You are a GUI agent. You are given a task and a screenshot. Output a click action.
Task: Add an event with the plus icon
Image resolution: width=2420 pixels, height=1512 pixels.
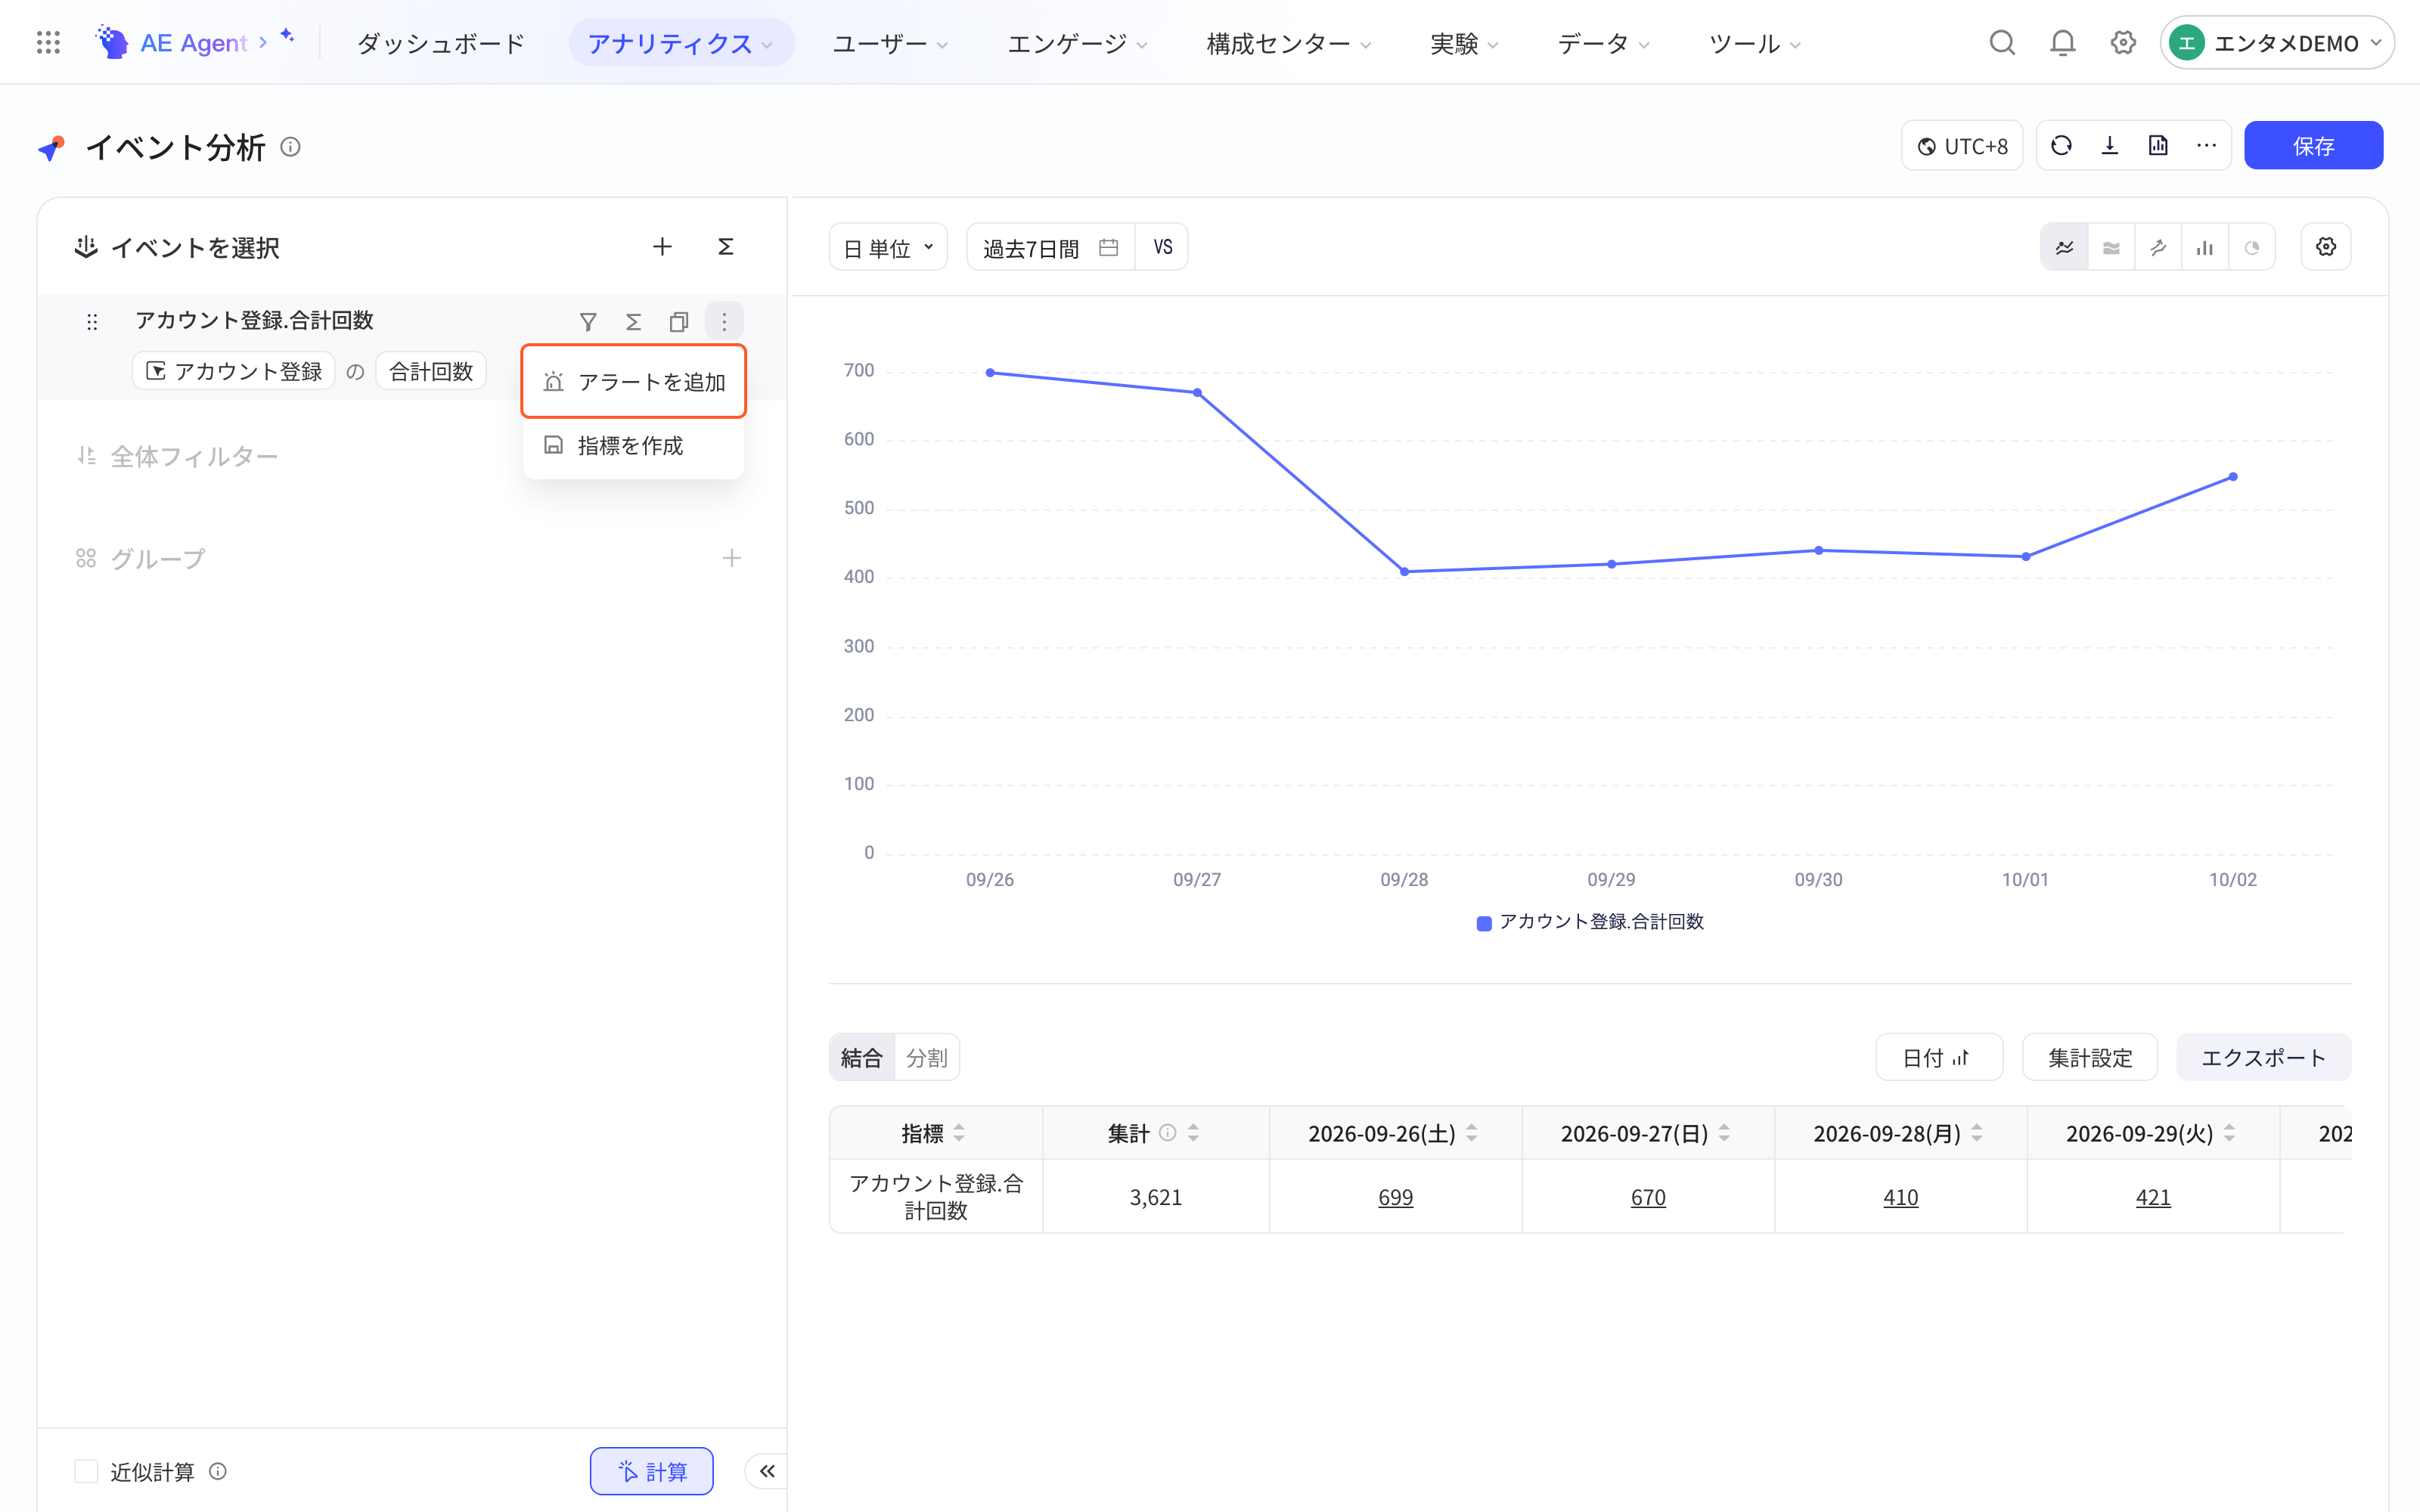pyautogui.click(x=662, y=246)
